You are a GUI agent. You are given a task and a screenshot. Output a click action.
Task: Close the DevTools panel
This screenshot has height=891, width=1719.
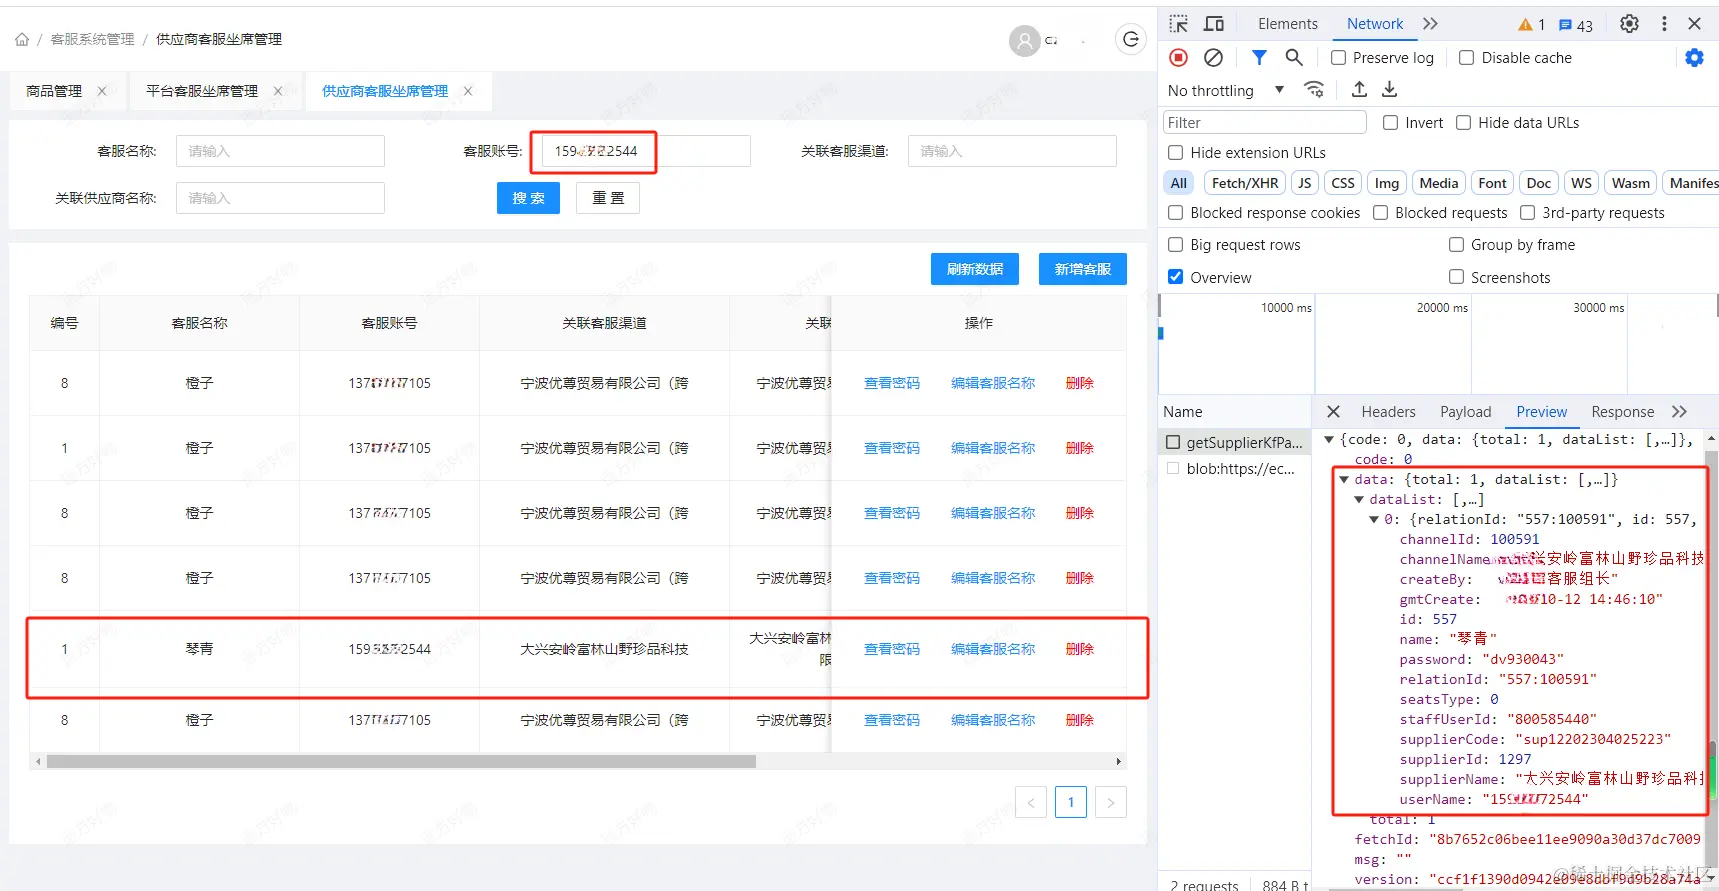click(x=1695, y=24)
